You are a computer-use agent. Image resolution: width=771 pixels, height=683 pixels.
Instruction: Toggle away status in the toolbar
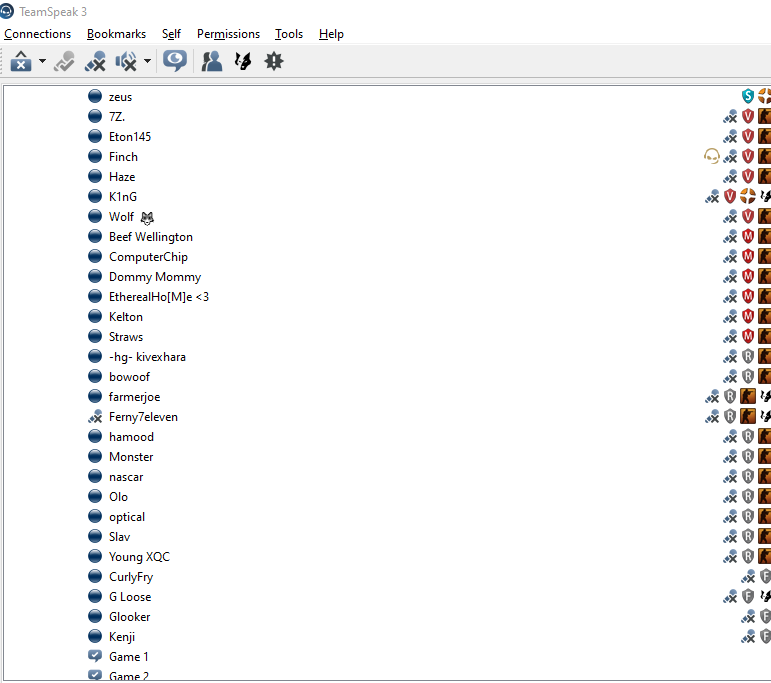[x=64, y=61]
